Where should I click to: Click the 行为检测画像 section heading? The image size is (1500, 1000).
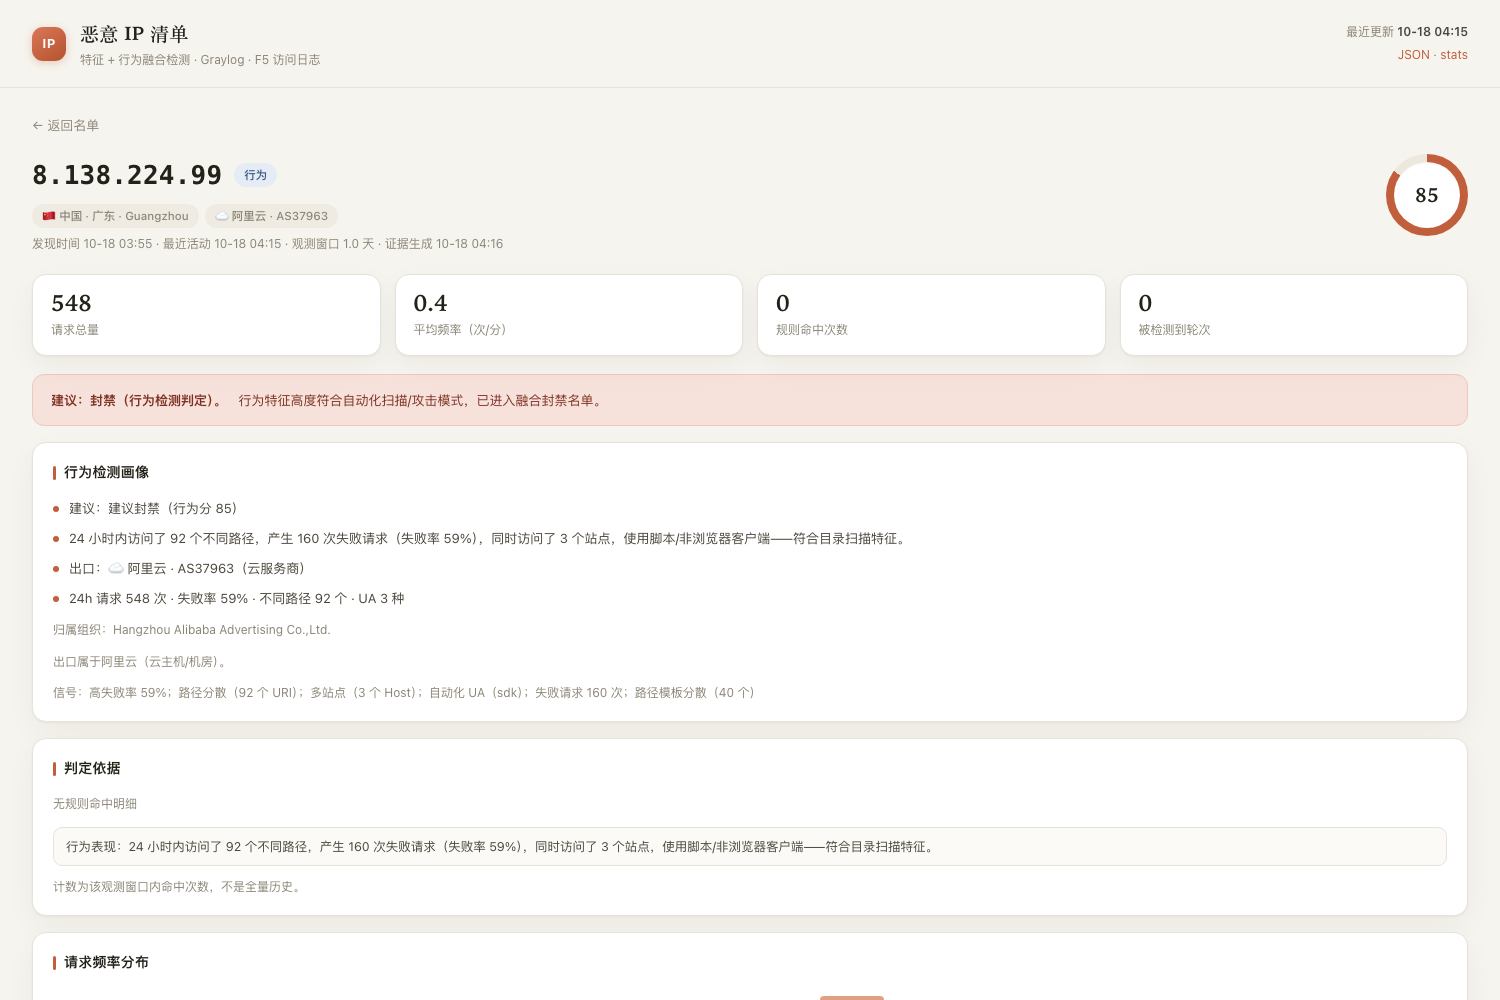pos(106,472)
